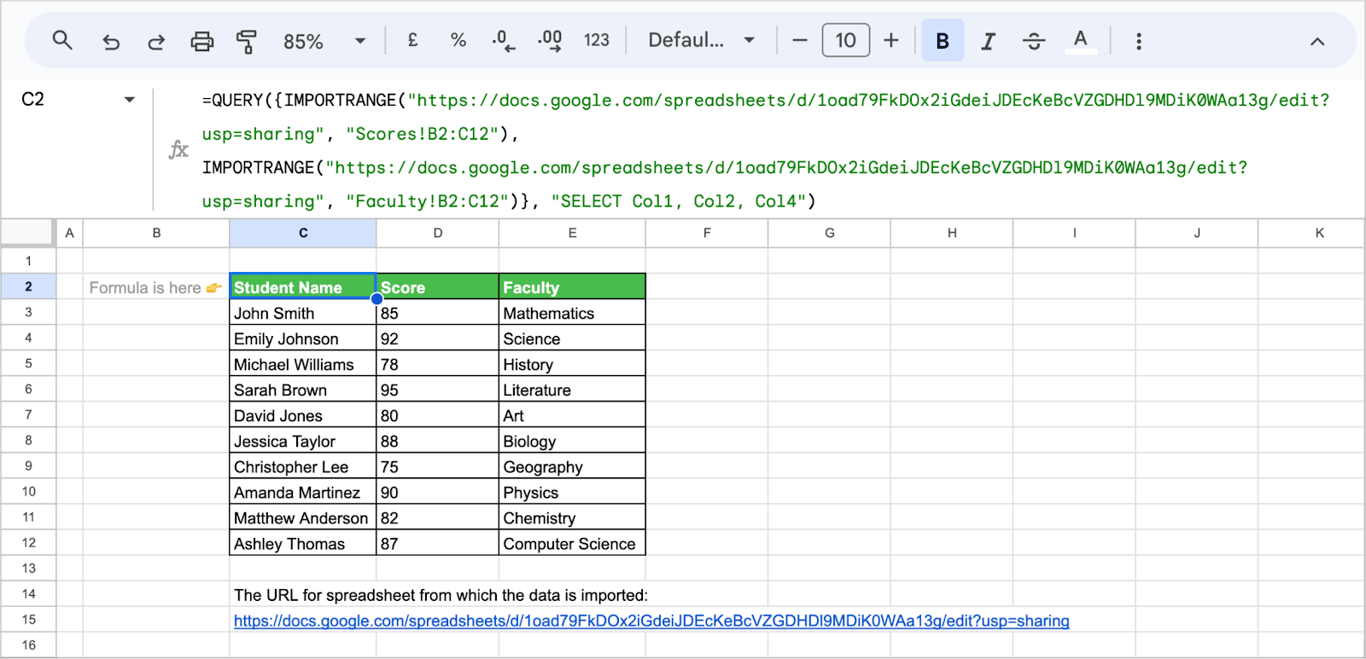Increase font size with plus button
Screen dimensions: 1366x659
[x=891, y=41]
